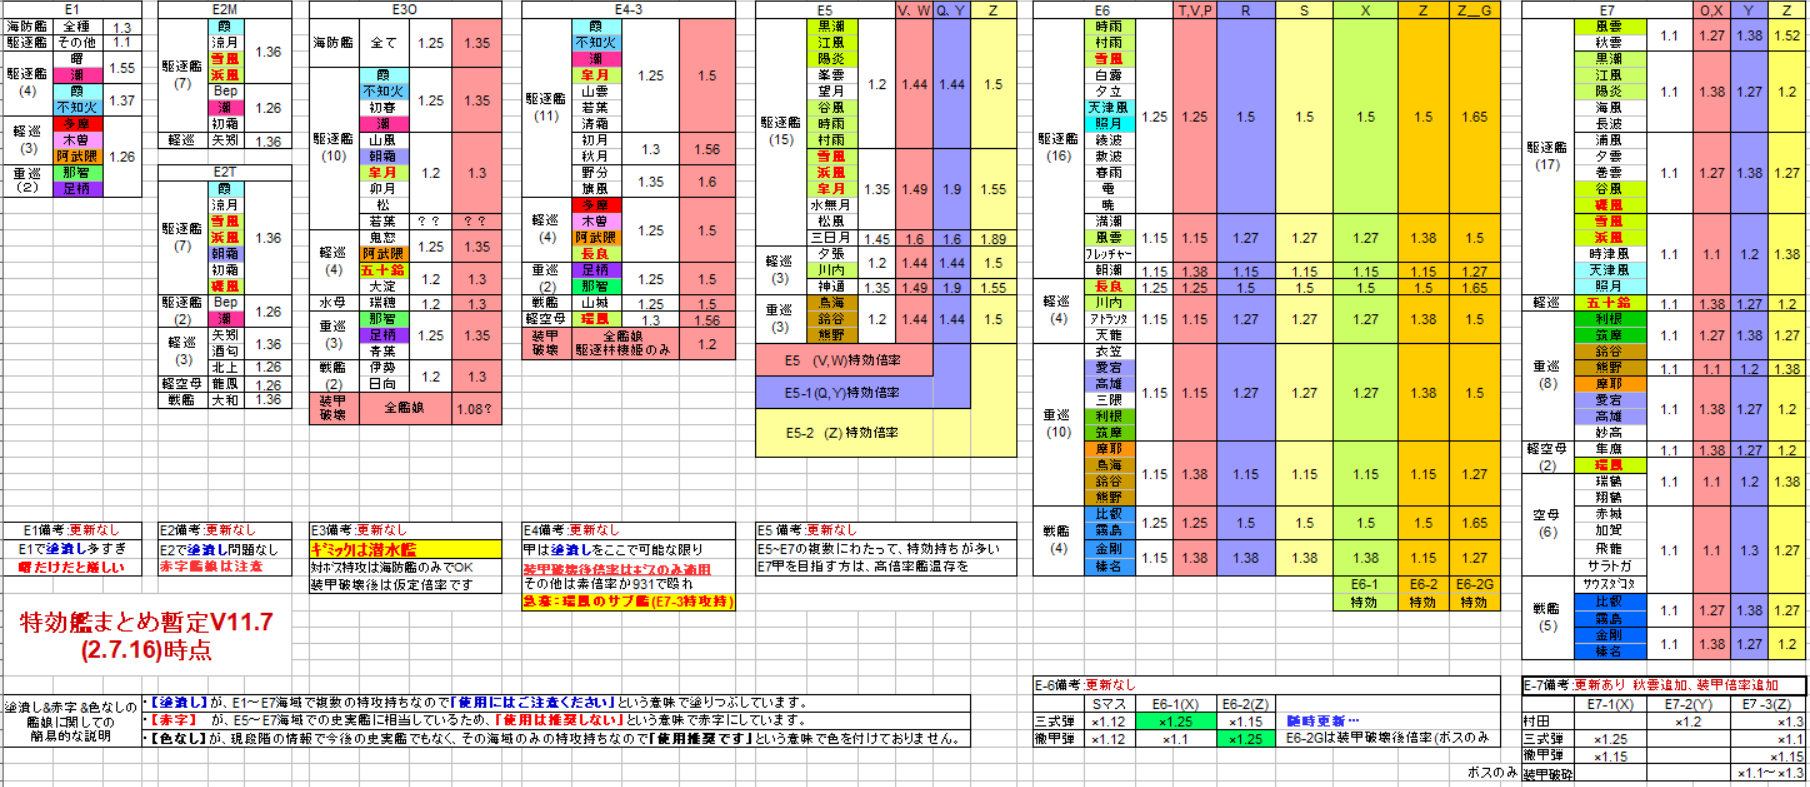
Task: Click the 時津風 destroyer cell in E7
Action: (x=1608, y=254)
